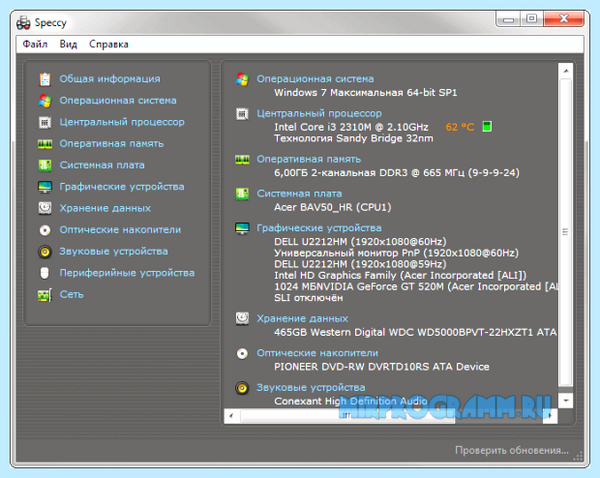Click the Оперативная память heading in the summary

pos(309,159)
